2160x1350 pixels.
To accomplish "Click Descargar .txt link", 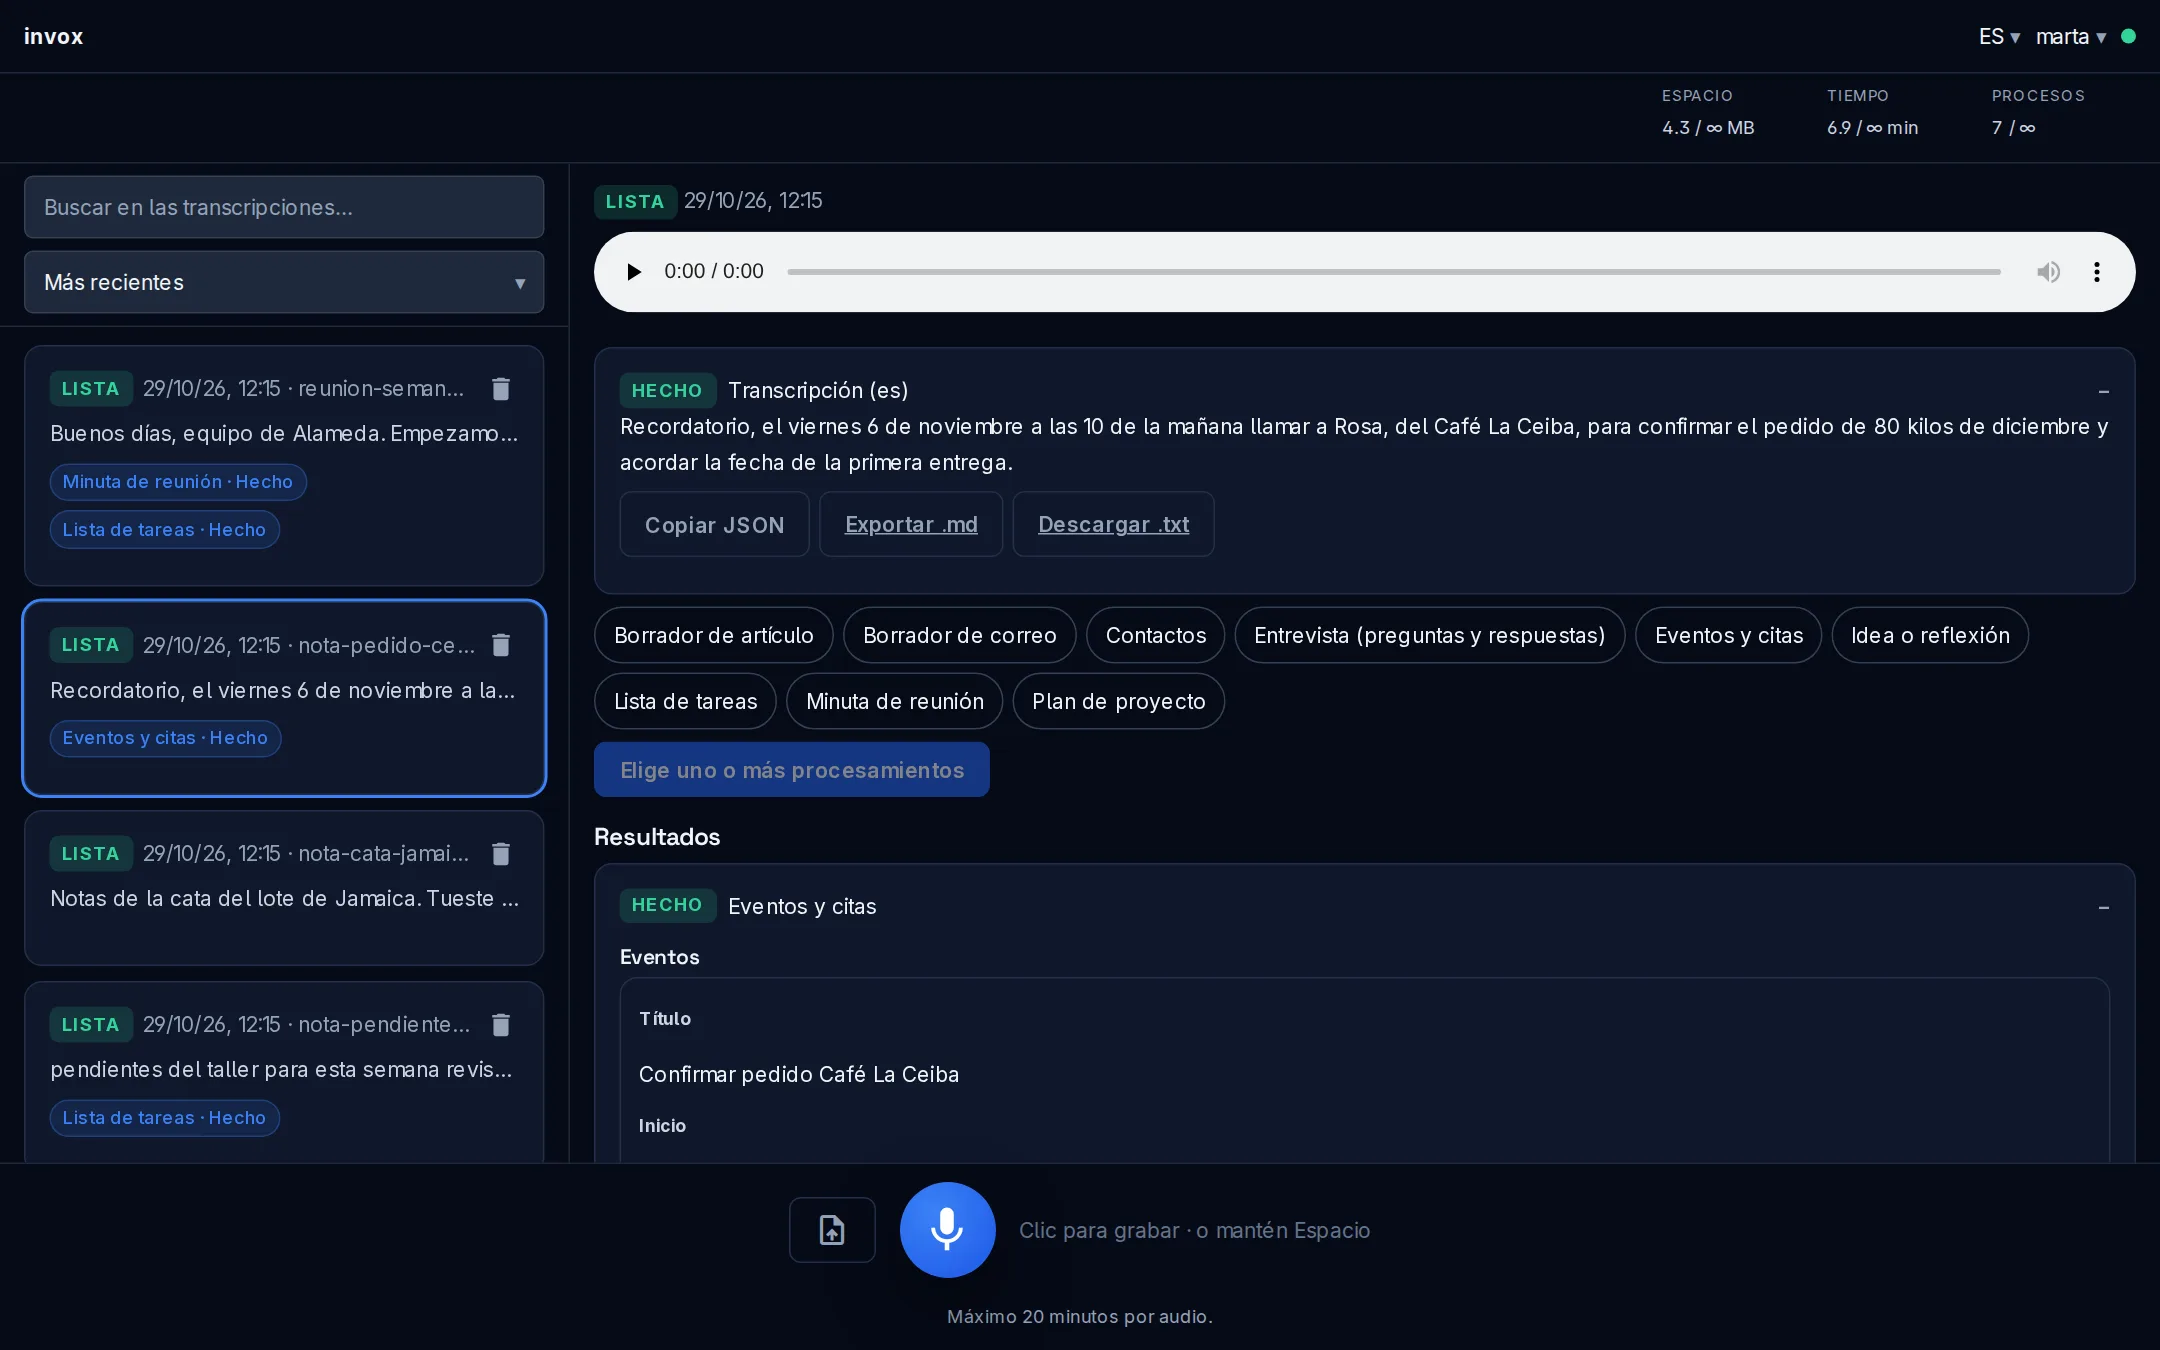I will coord(1113,524).
